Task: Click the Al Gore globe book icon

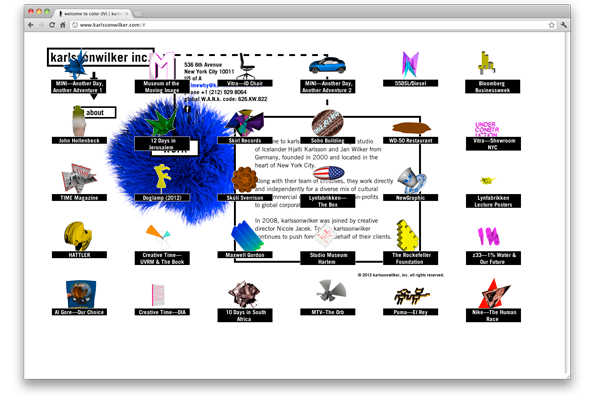Action: pyautogui.click(x=80, y=294)
